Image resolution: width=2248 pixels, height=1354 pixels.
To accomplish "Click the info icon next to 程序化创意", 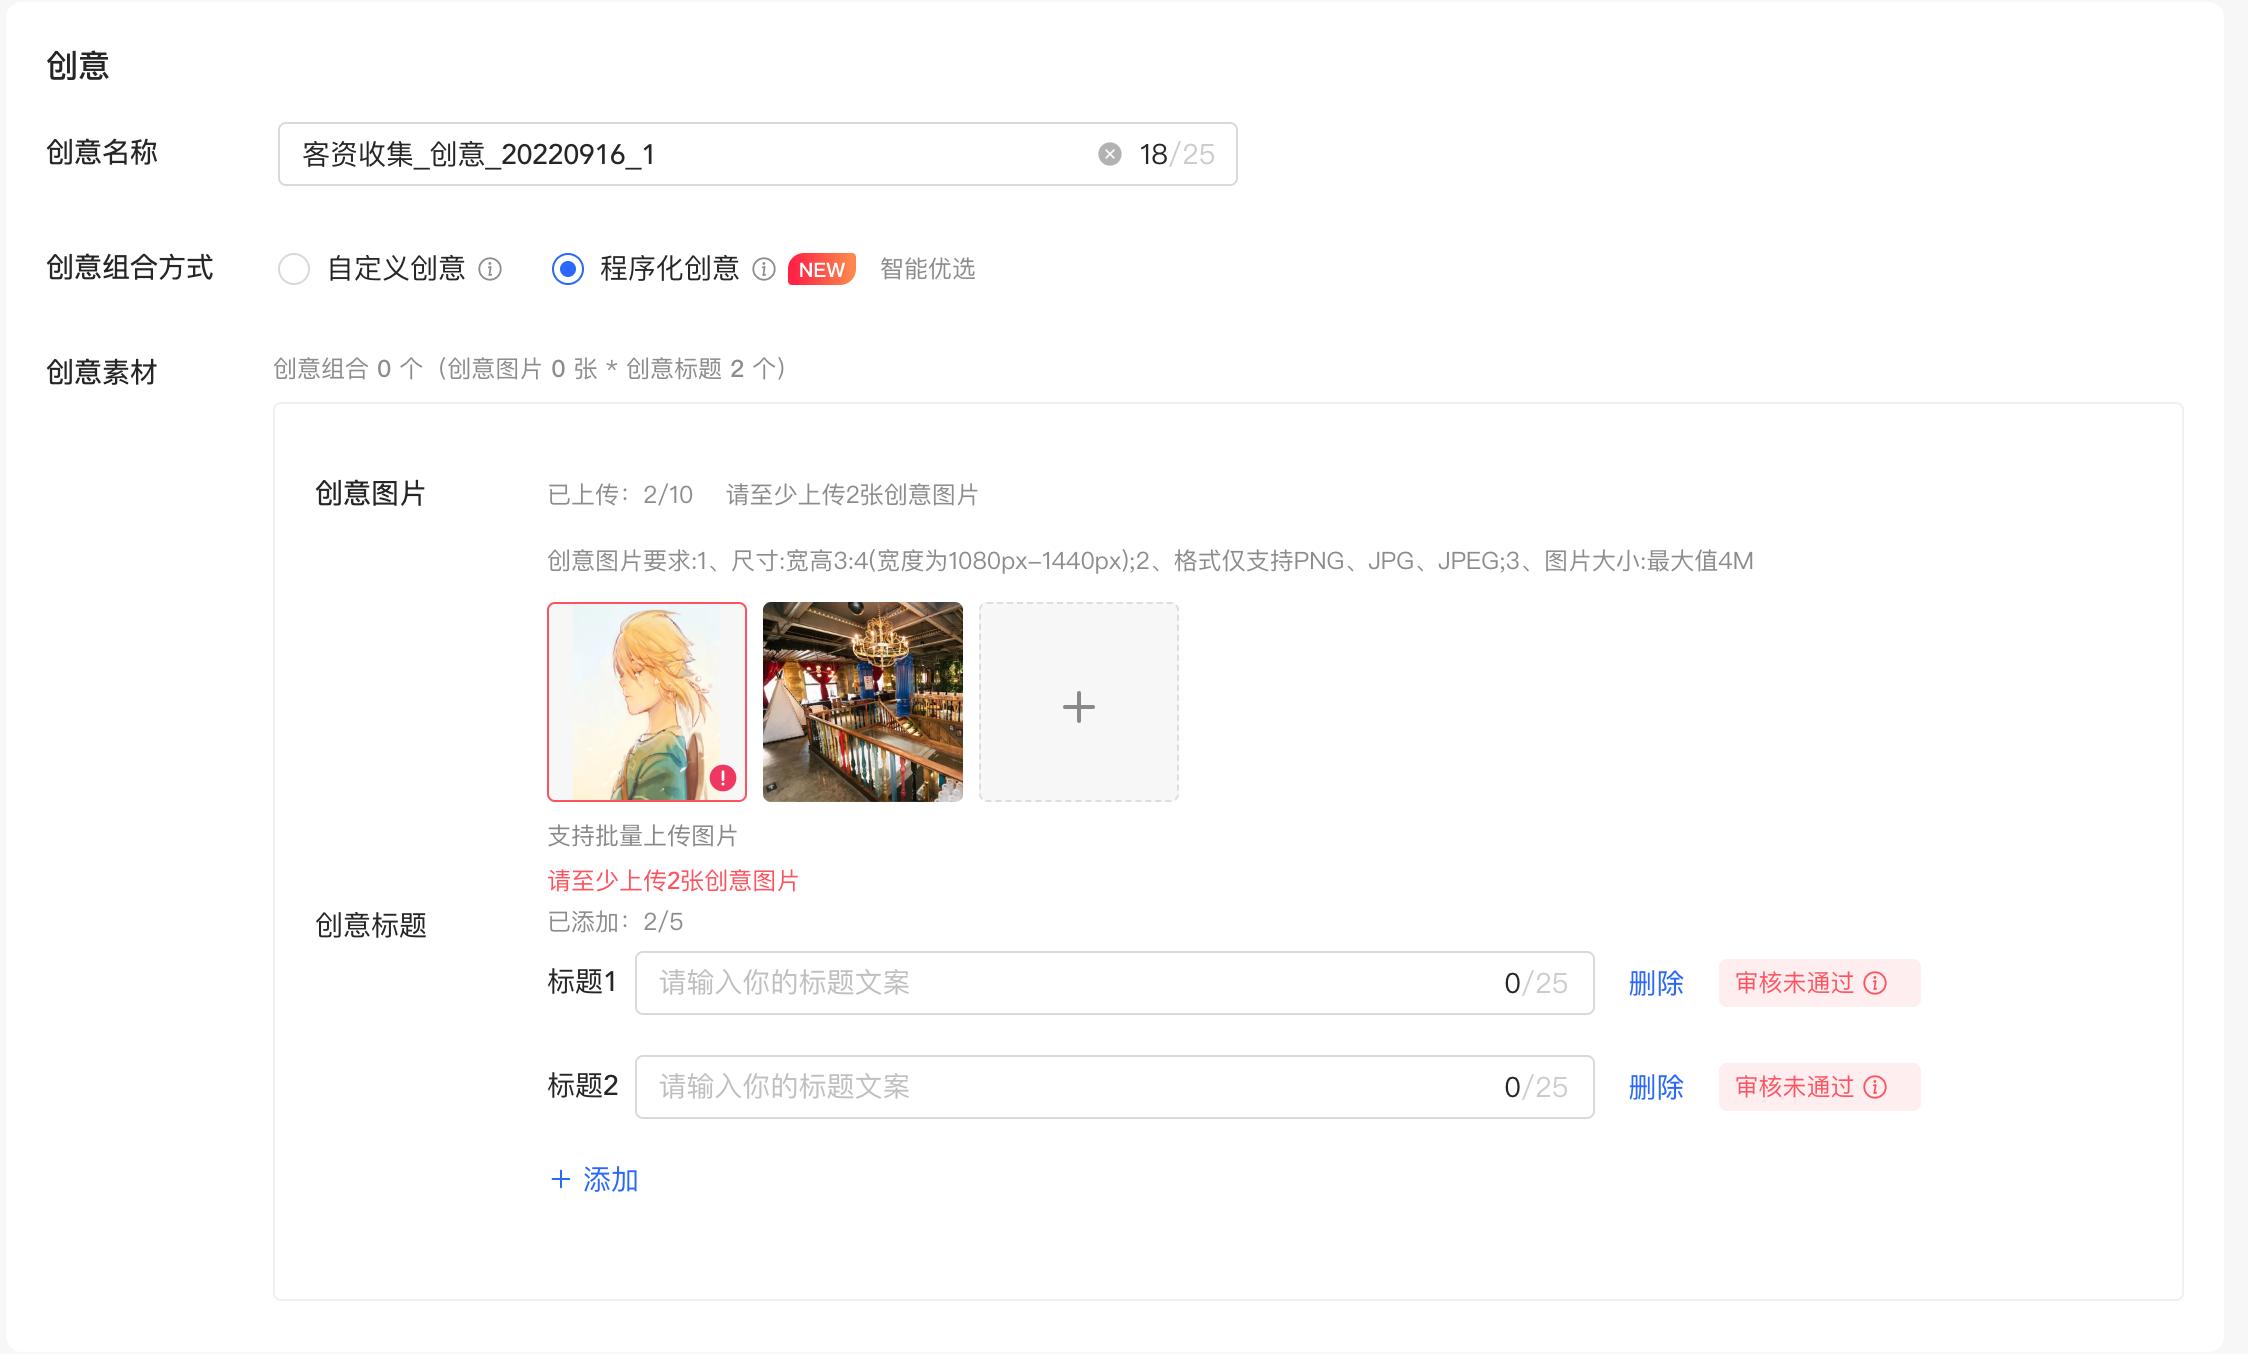I will (764, 269).
